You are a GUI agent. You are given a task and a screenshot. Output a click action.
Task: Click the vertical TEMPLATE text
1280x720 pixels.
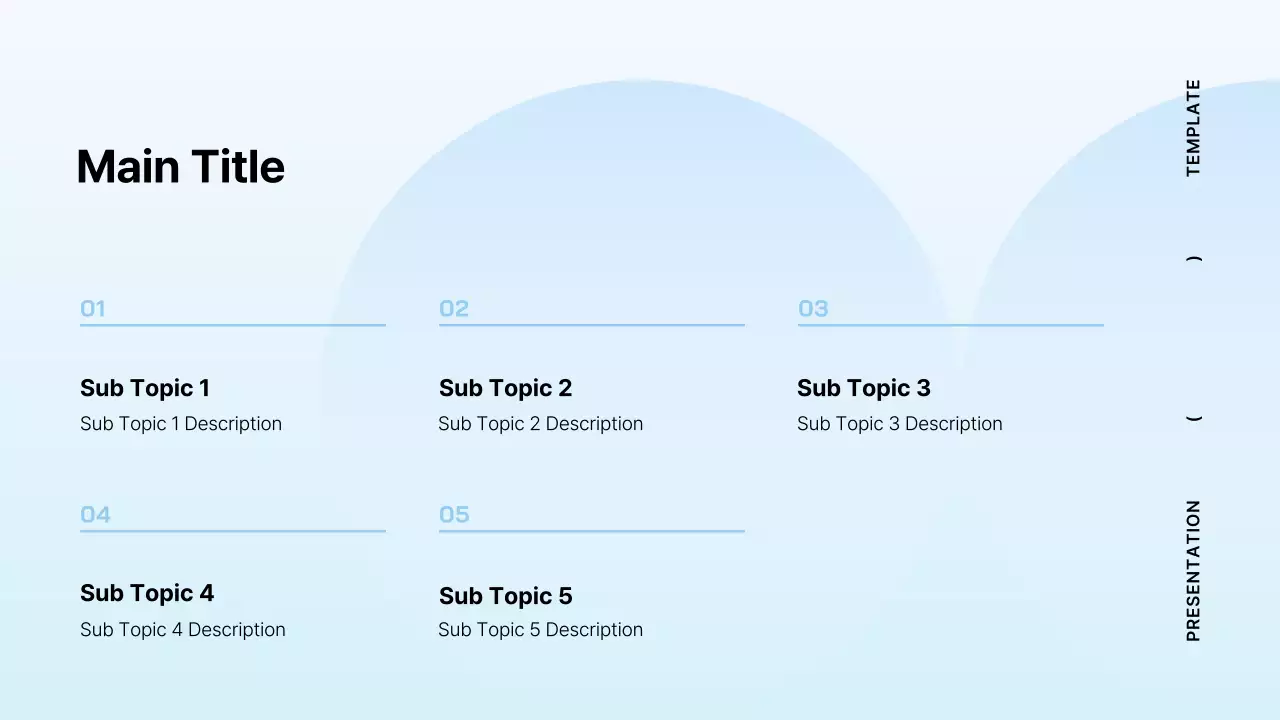click(1193, 128)
